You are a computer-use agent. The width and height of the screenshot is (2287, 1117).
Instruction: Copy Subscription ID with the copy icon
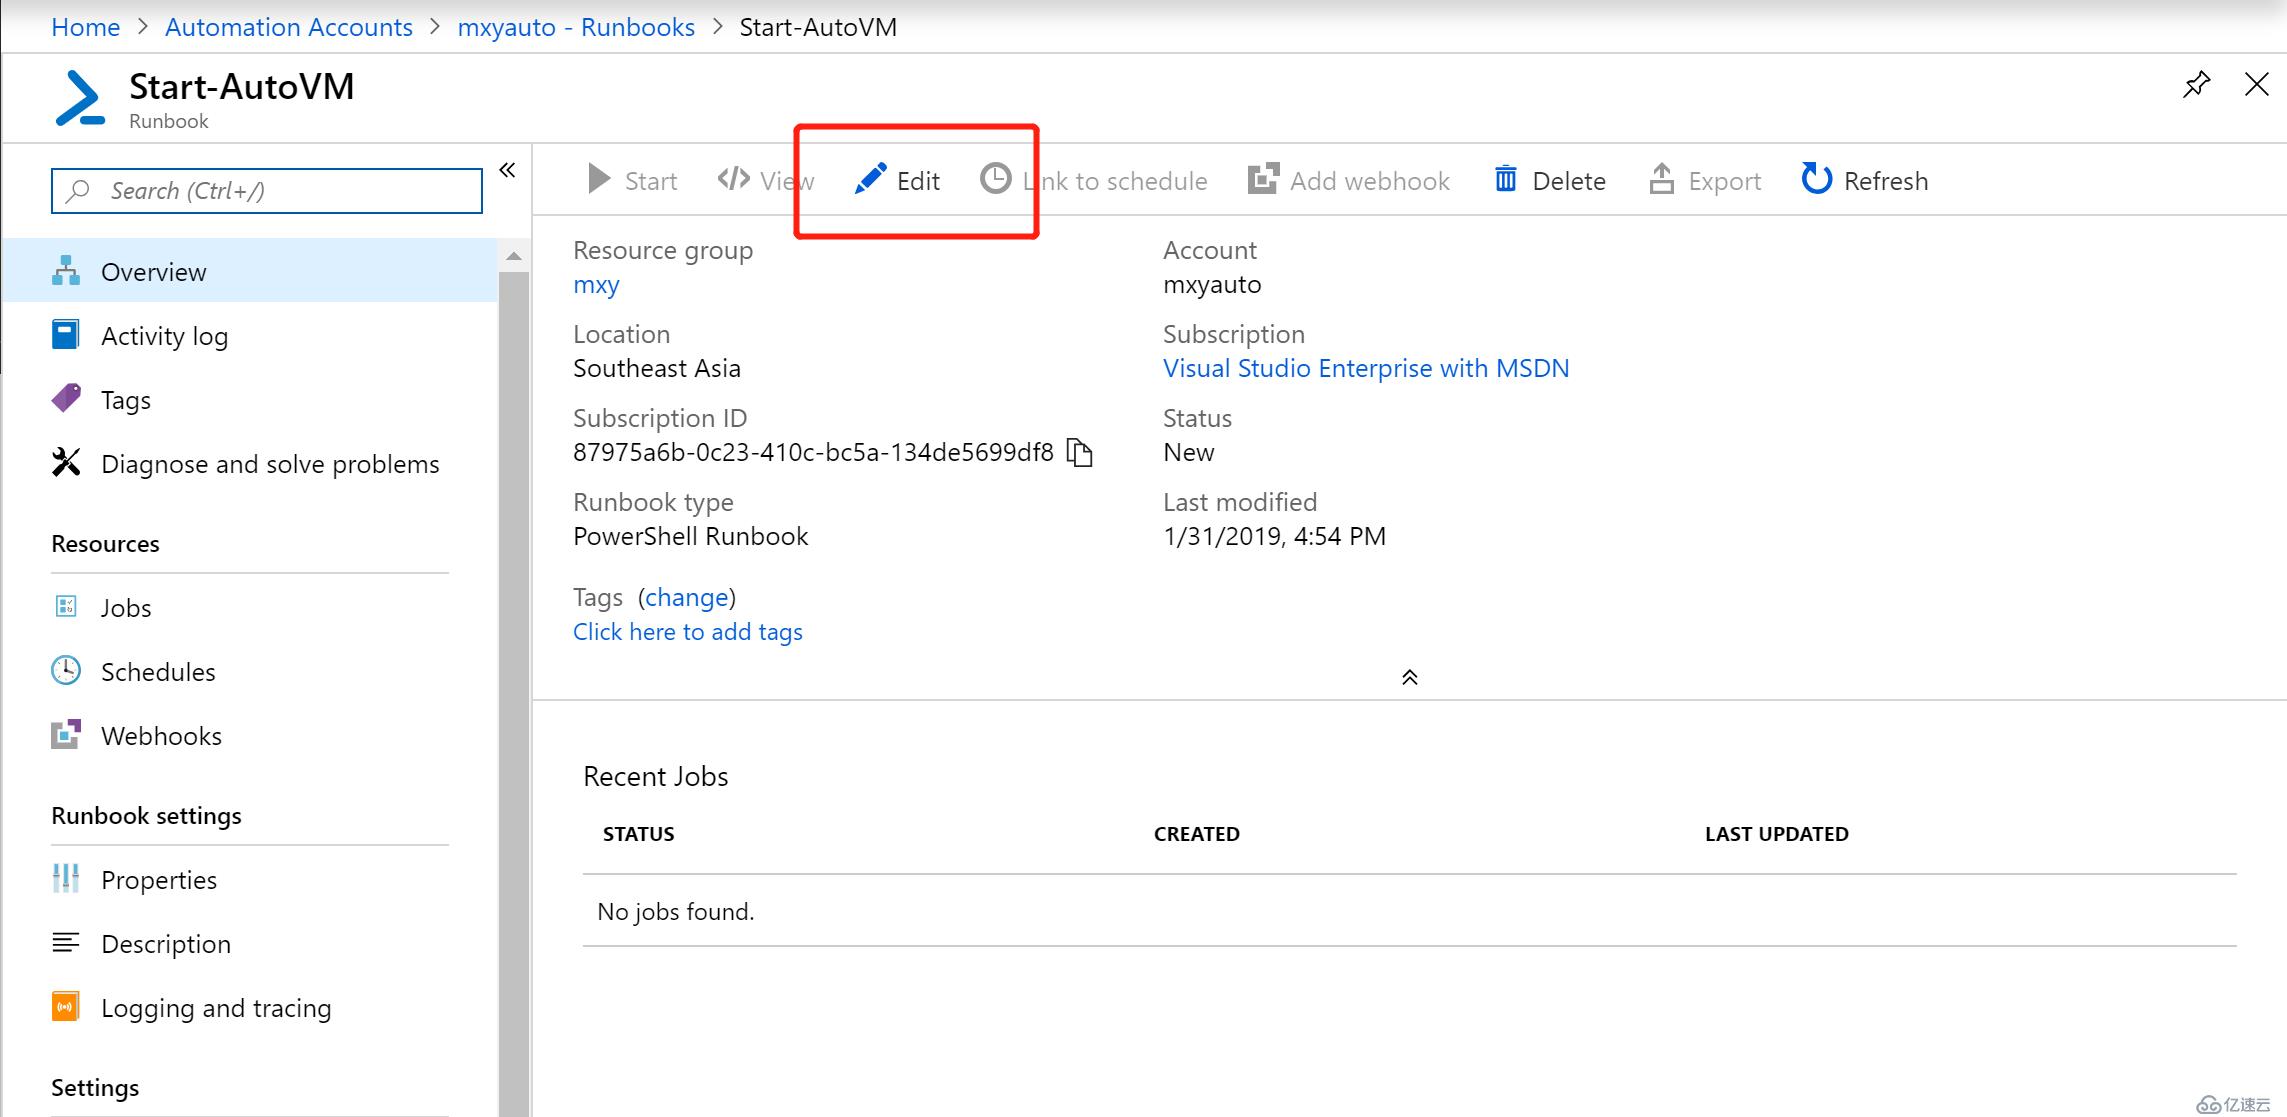(1080, 453)
